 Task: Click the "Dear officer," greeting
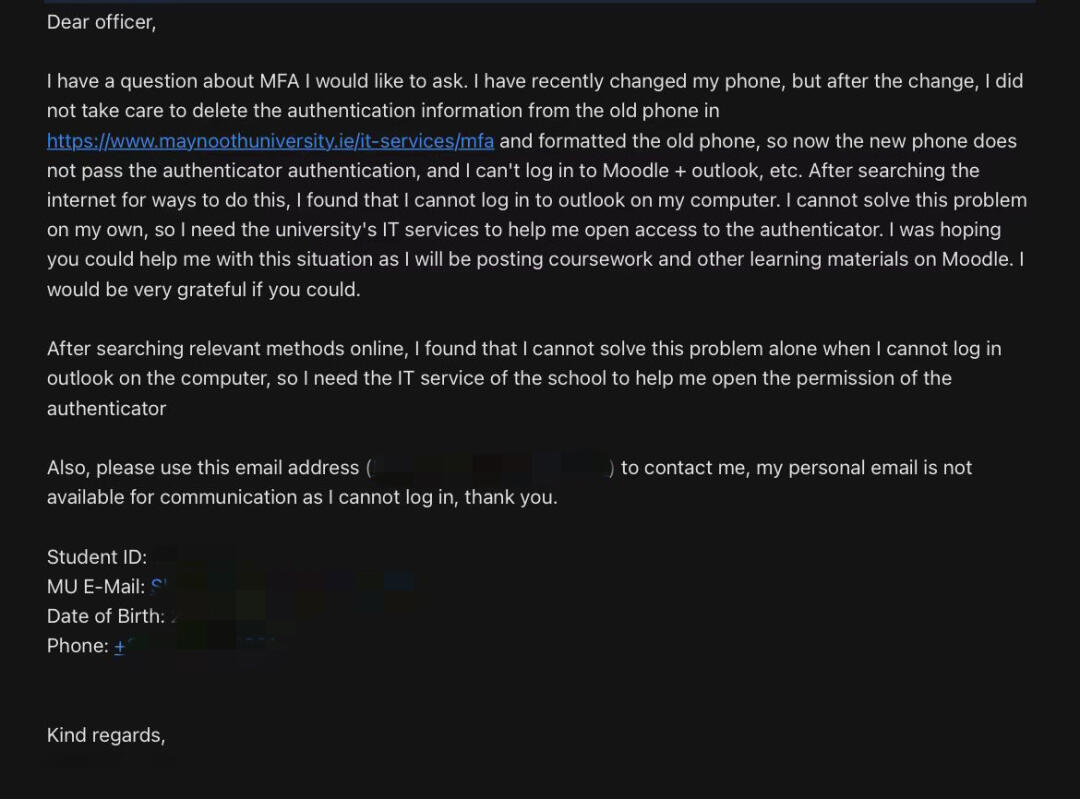(101, 22)
